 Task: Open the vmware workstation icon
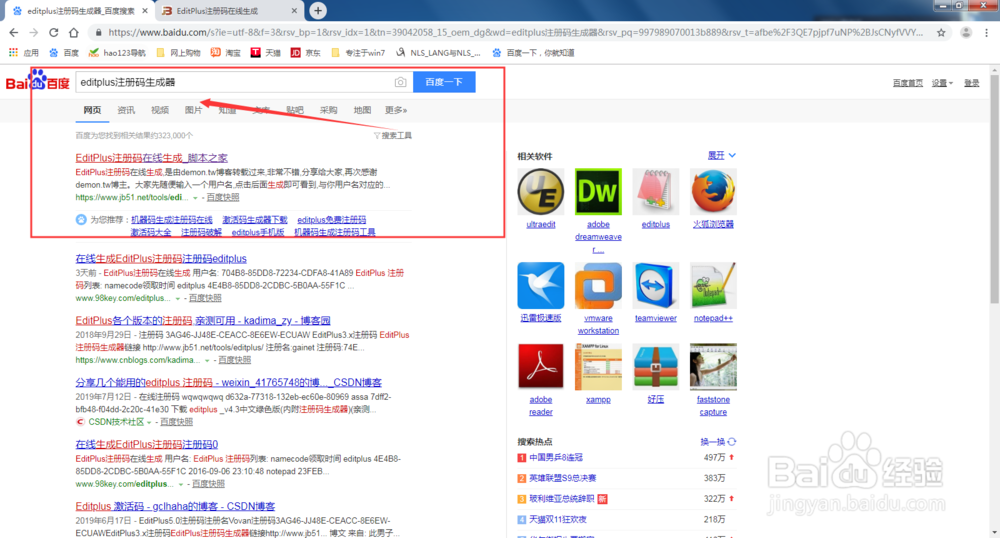point(598,285)
